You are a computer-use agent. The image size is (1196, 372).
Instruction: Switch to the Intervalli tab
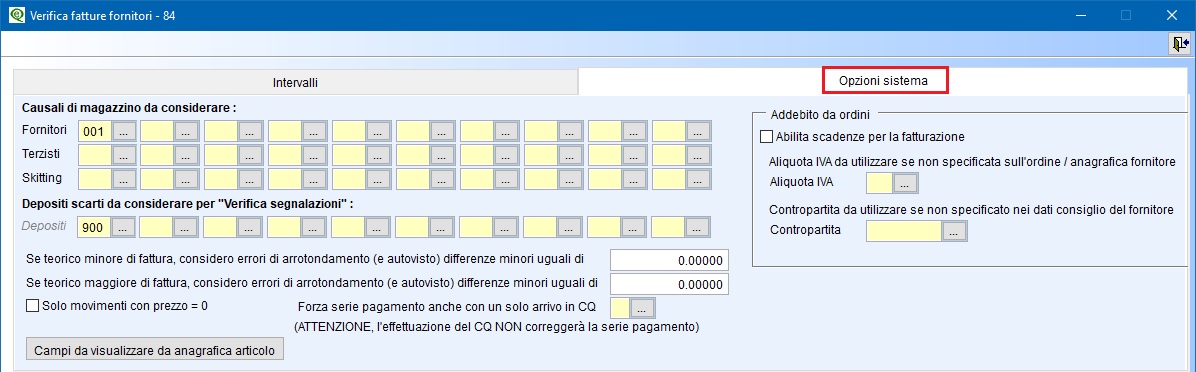pos(295,82)
